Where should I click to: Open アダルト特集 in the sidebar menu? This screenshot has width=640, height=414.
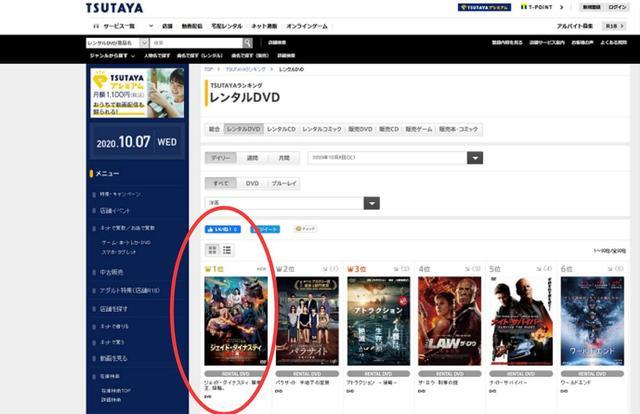(130, 291)
